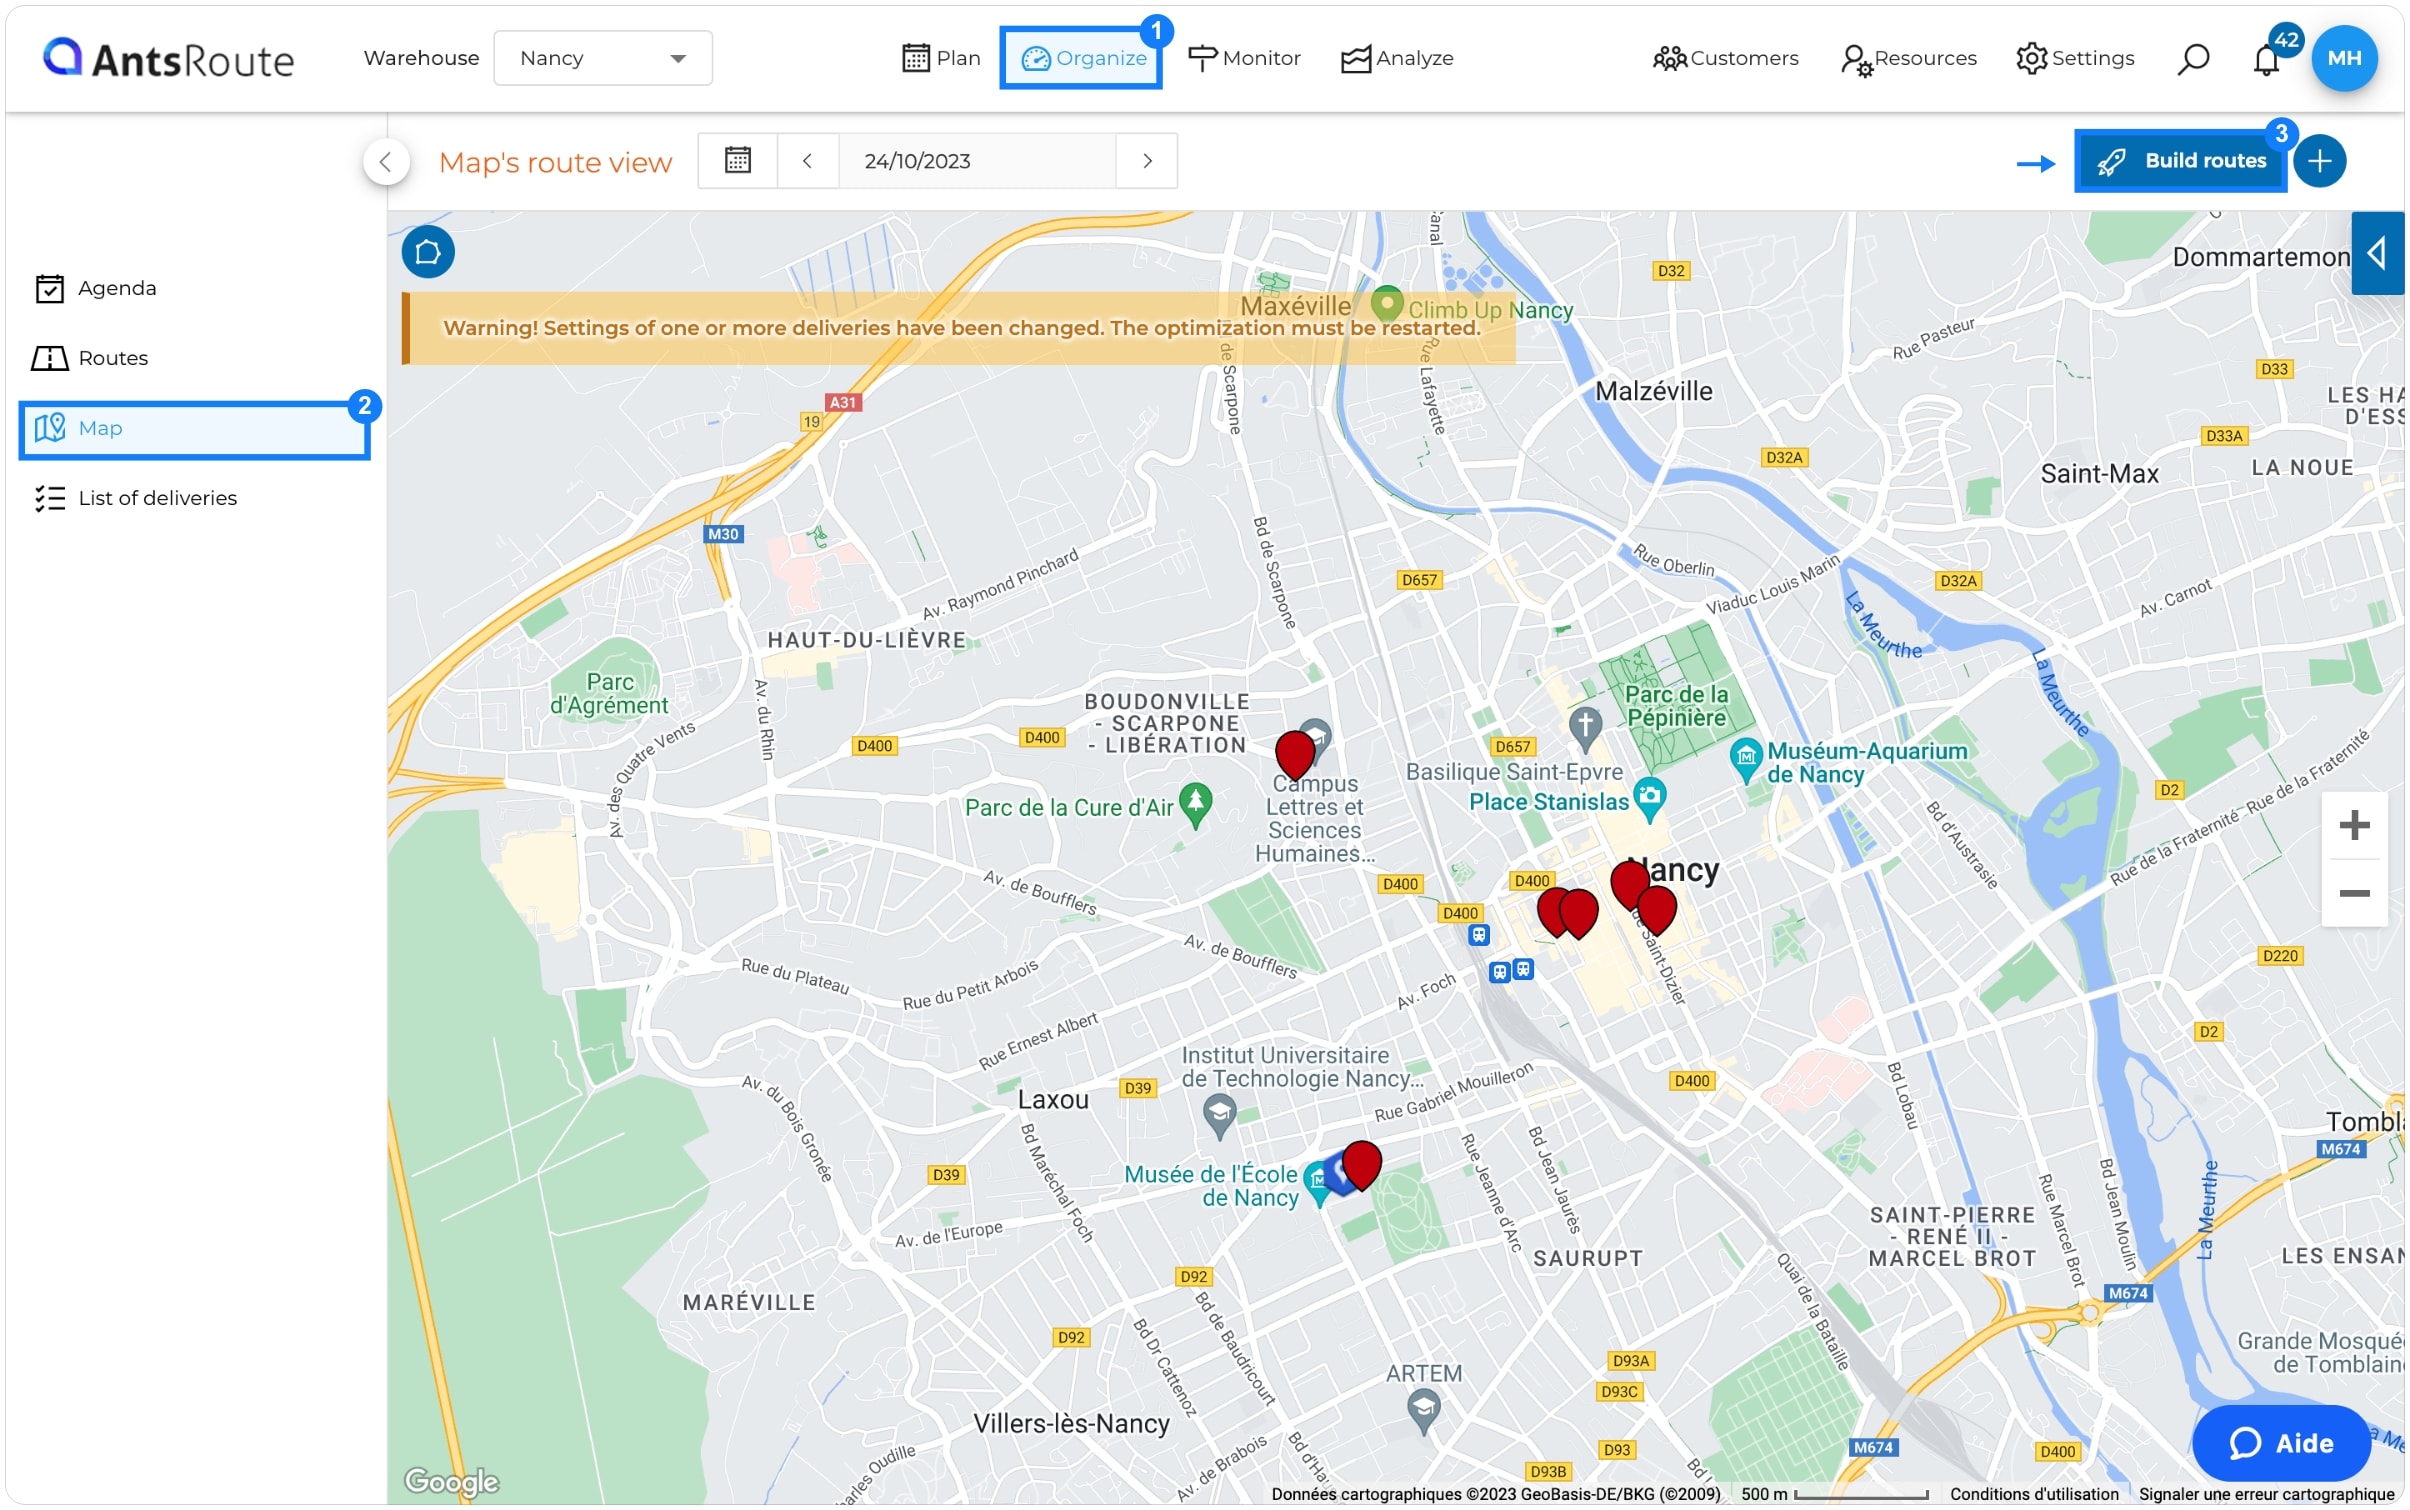Click the ARTEM school marker

1422,1410
